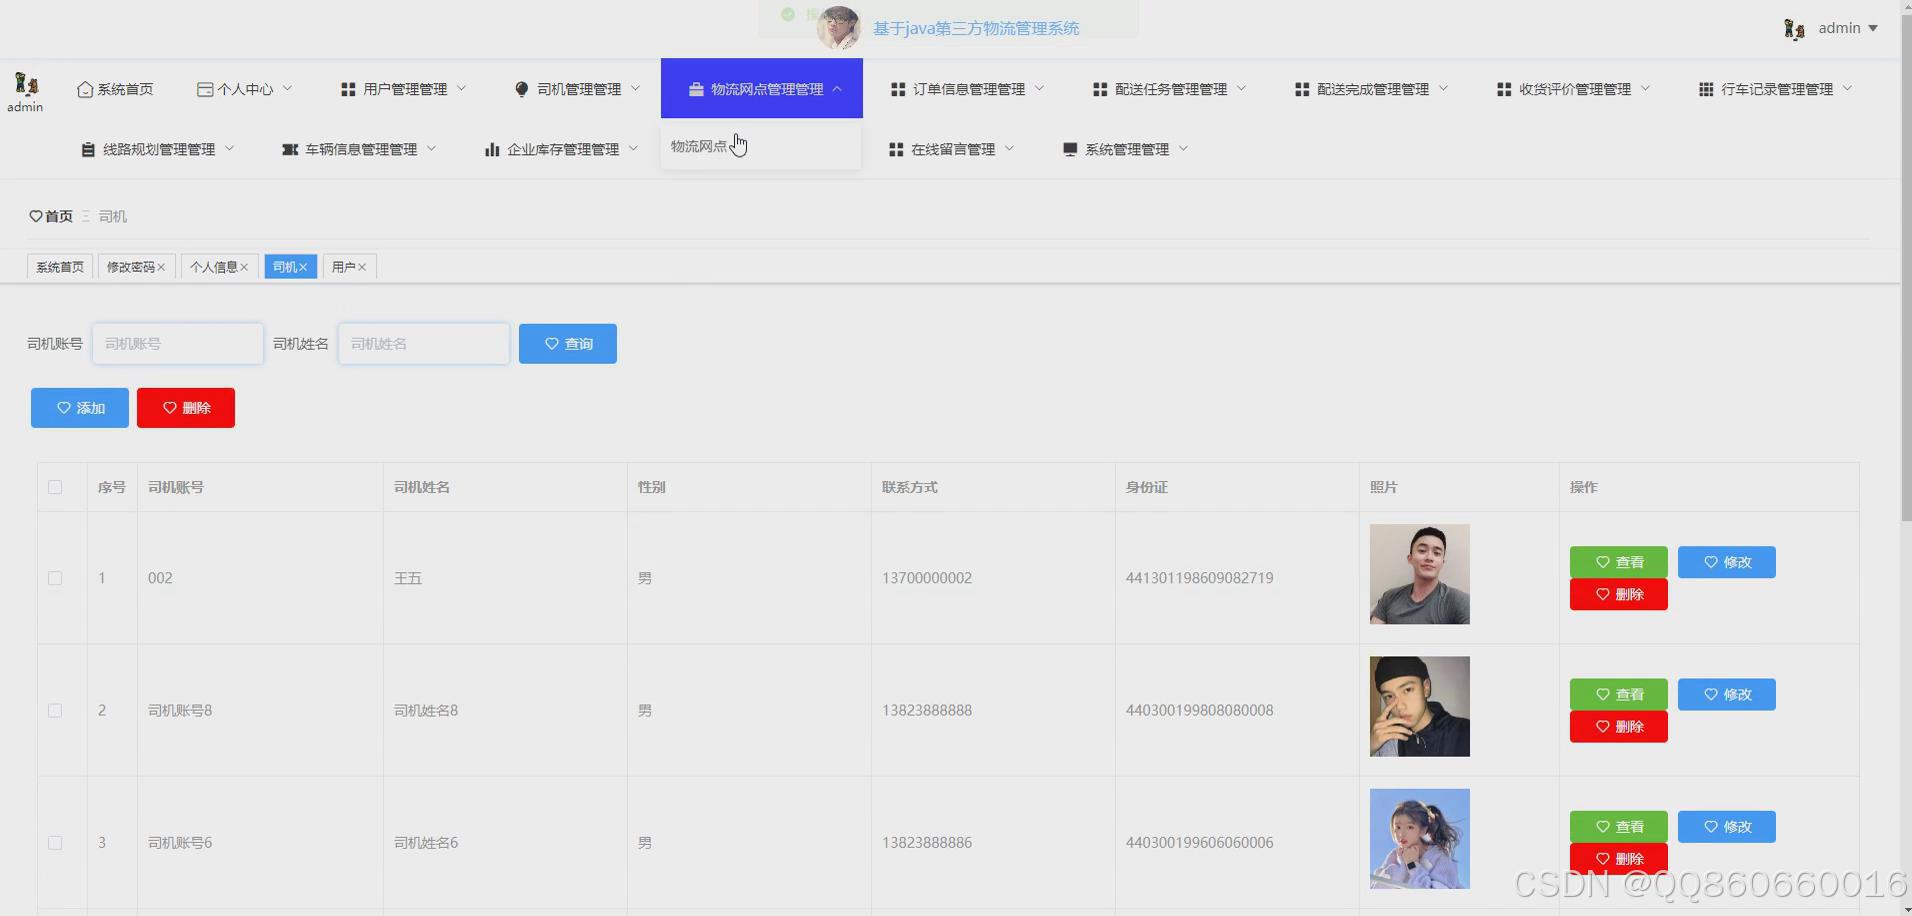Expand the 用户管理管理 dropdown

click(403, 88)
